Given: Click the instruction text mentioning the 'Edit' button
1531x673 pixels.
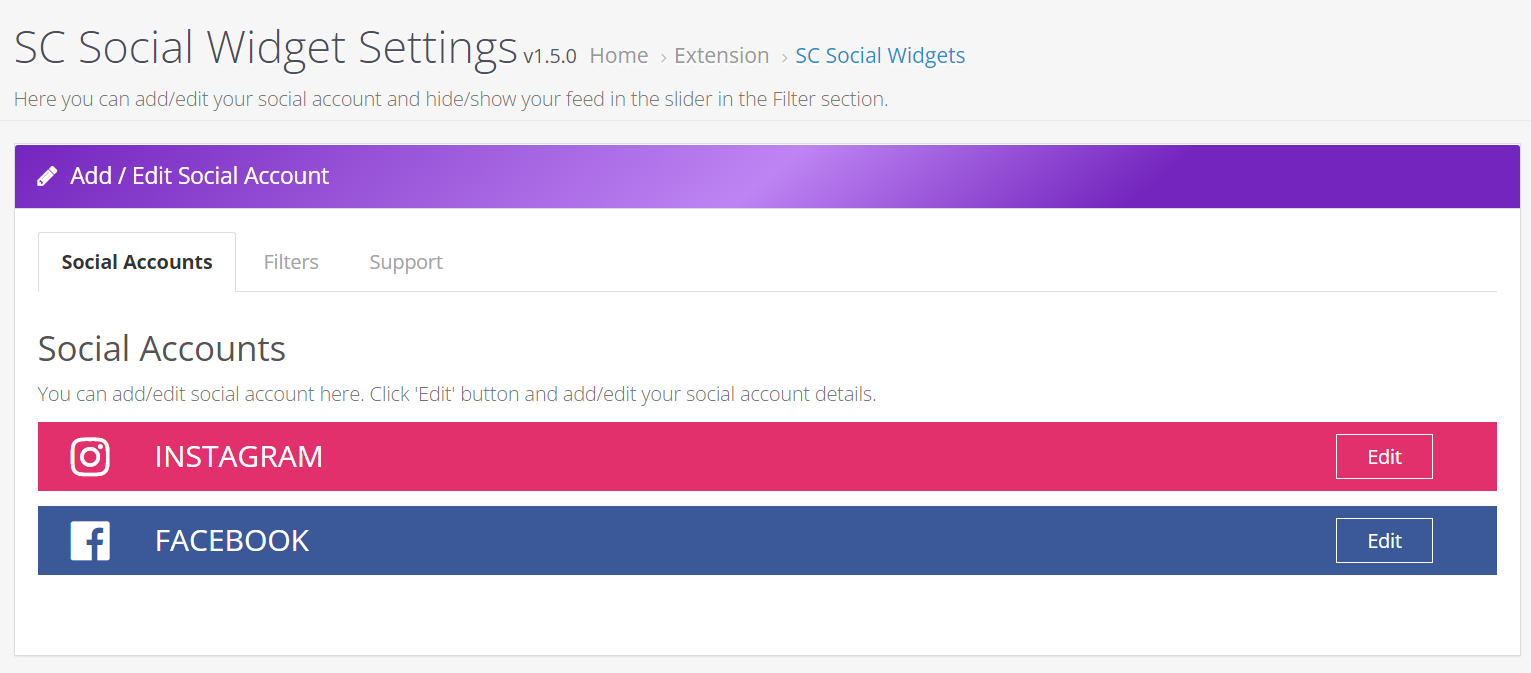Looking at the screenshot, I should pos(457,394).
